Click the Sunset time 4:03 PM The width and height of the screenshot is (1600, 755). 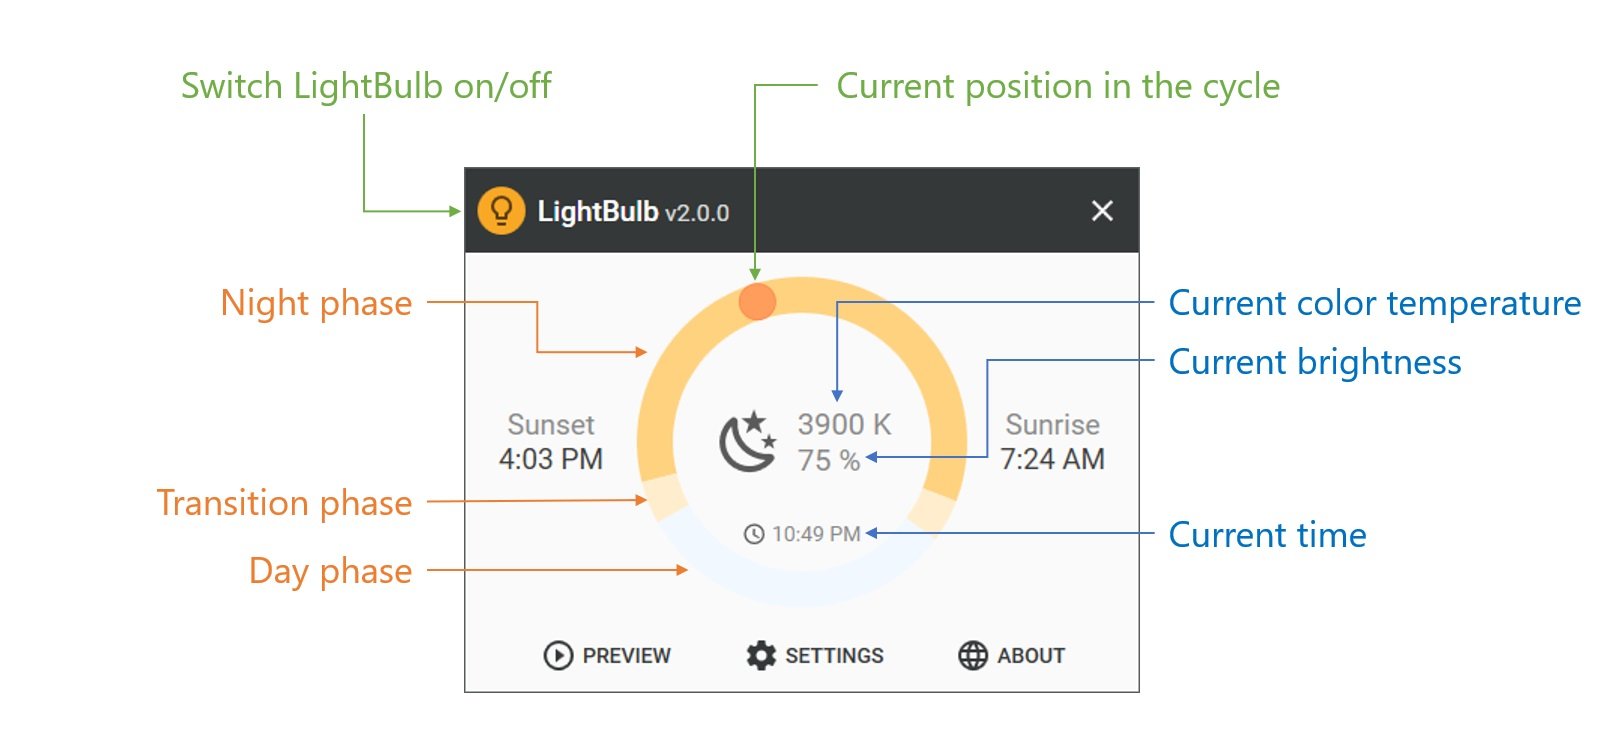coord(551,459)
